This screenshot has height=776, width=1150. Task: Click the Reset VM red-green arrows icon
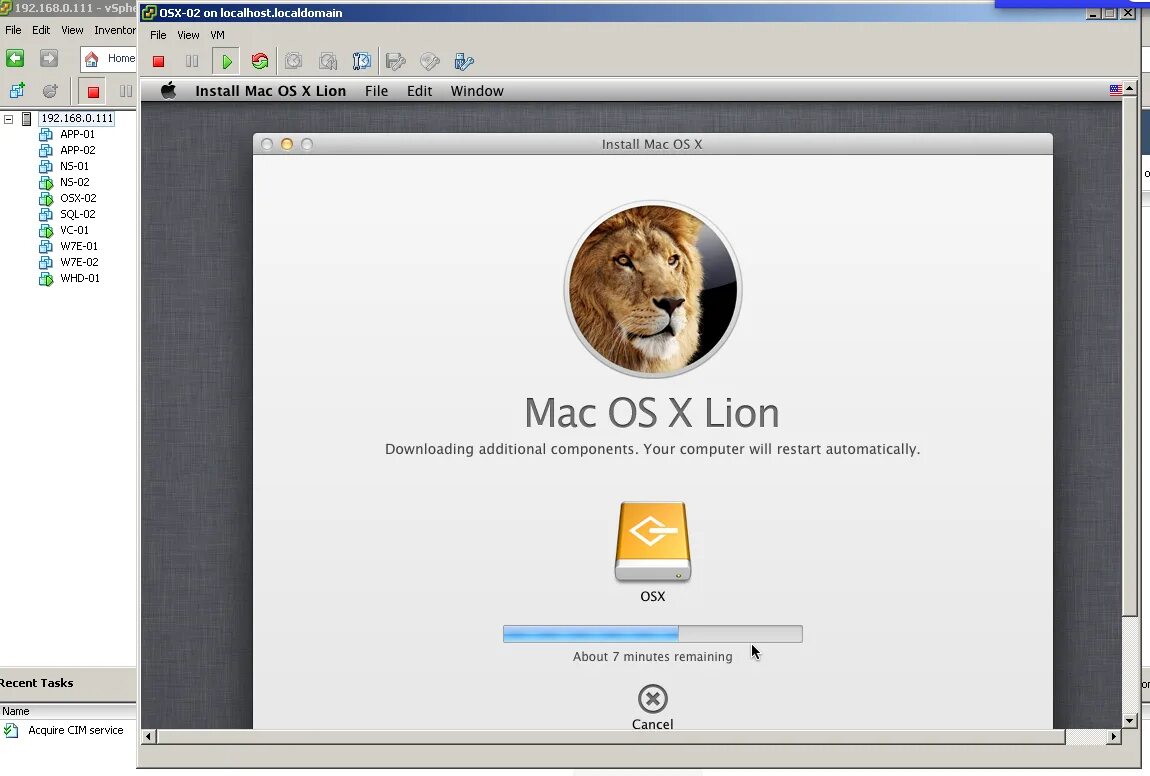pyautogui.click(x=260, y=62)
